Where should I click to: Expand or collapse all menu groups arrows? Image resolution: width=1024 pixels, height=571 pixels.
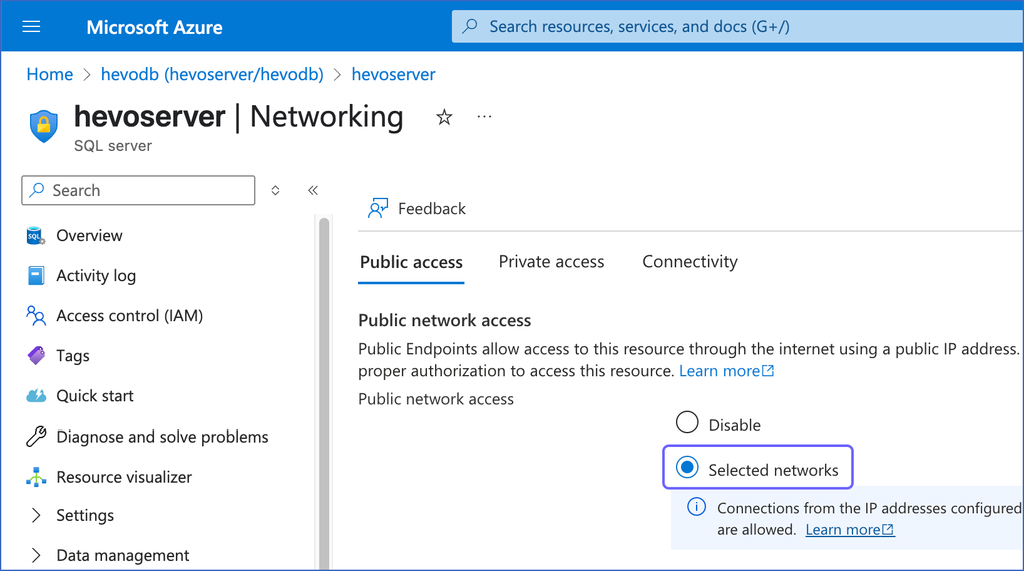point(276,190)
